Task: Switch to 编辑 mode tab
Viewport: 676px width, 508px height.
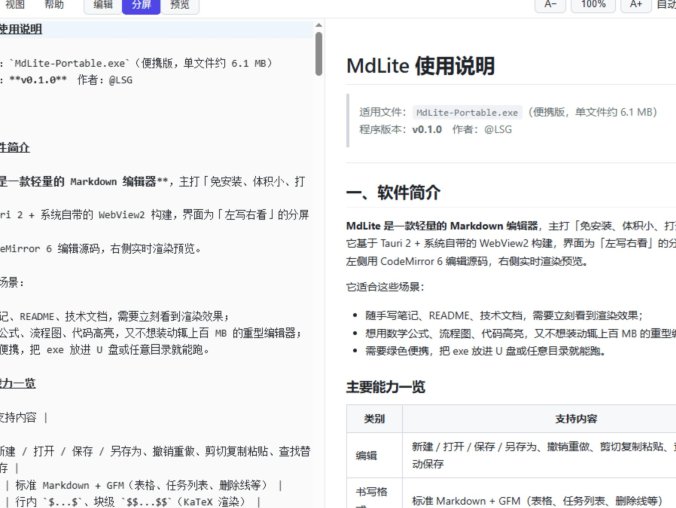Action: (x=103, y=5)
